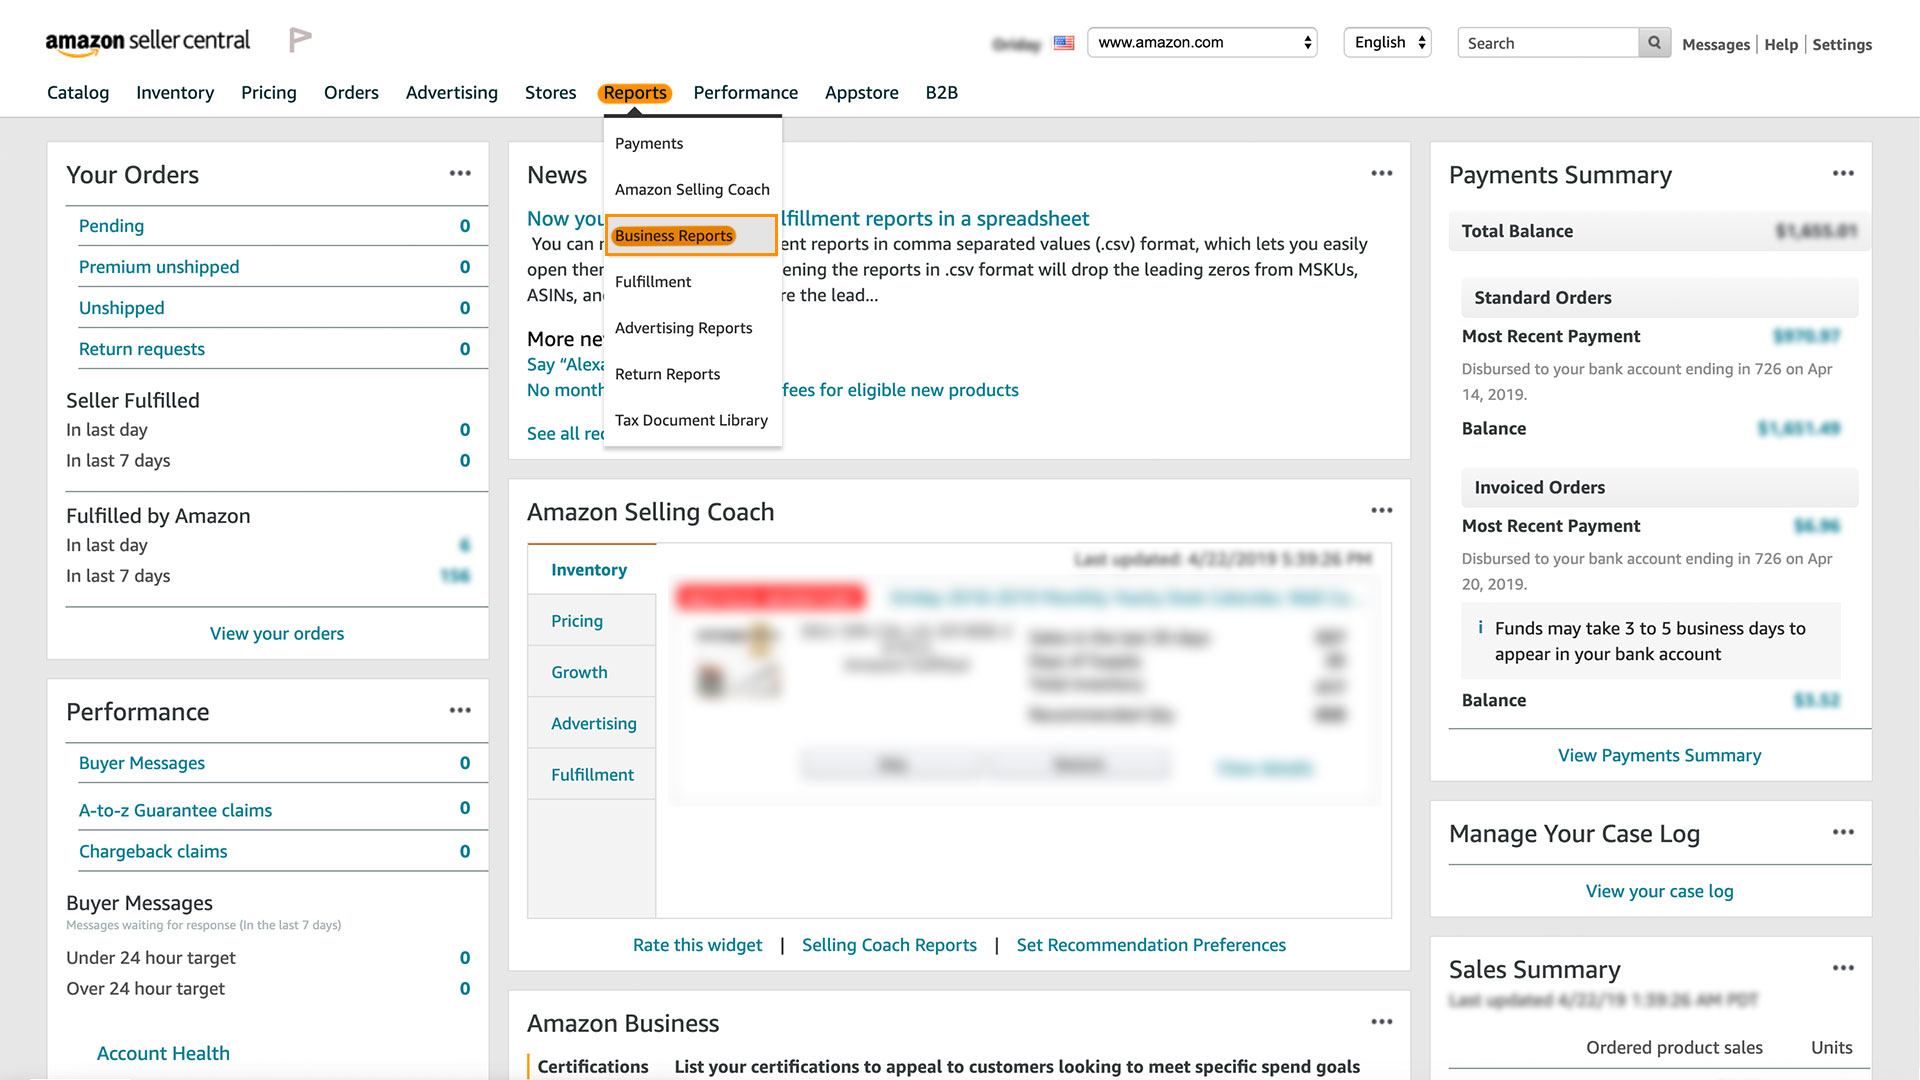Open the Inventory top menu
The image size is (1920, 1080).
[175, 93]
